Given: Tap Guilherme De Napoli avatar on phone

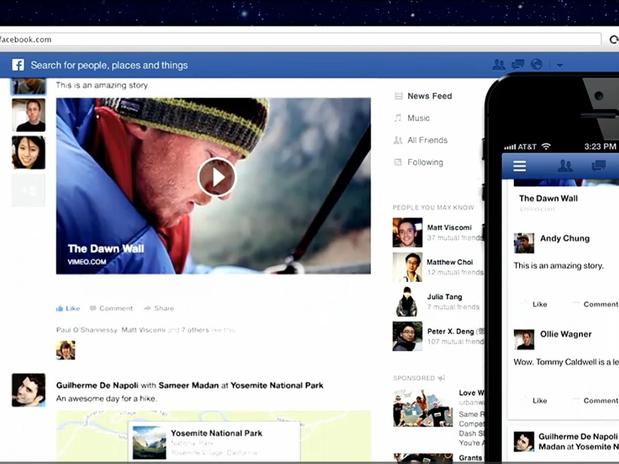Looking at the screenshot, I should [x=524, y=441].
